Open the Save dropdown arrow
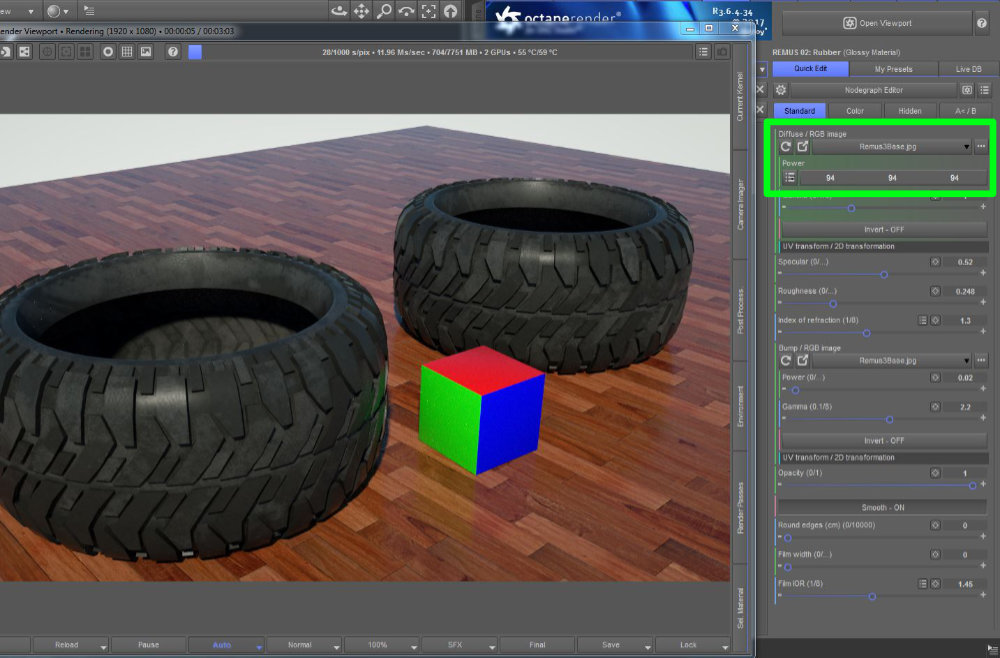 tap(647, 647)
